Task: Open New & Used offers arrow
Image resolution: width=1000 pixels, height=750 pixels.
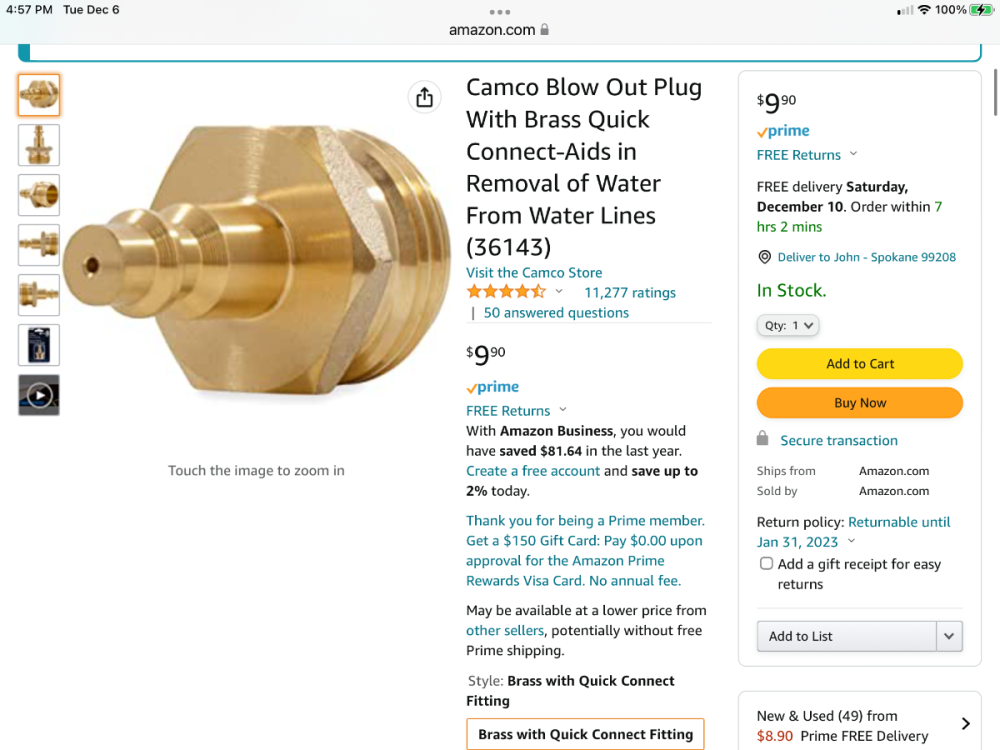Action: click(965, 724)
